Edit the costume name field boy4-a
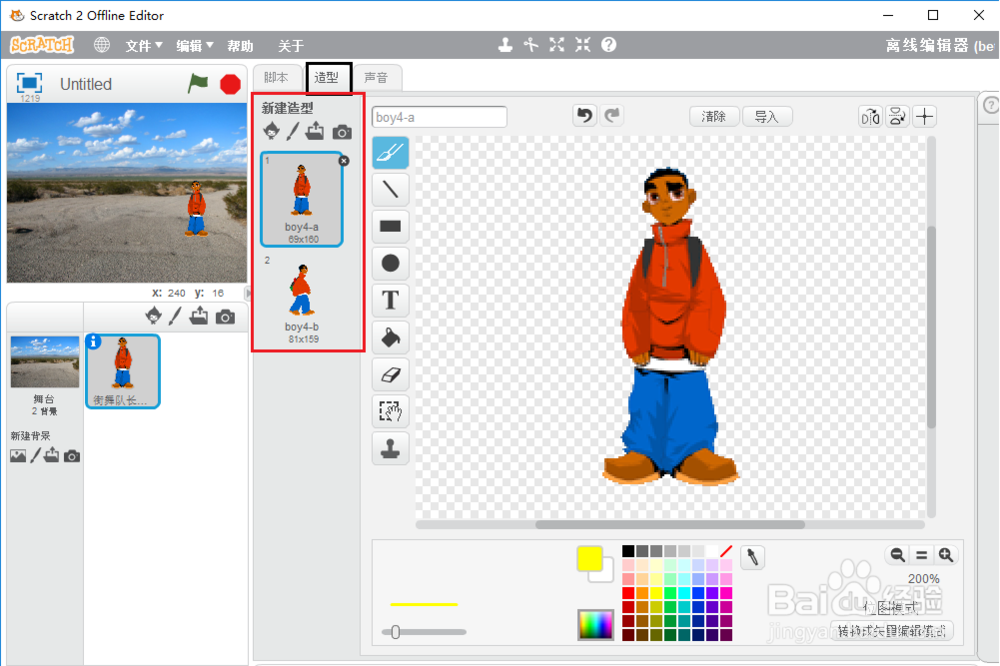Image resolution: width=1000 pixels, height=666 pixels. coord(439,117)
